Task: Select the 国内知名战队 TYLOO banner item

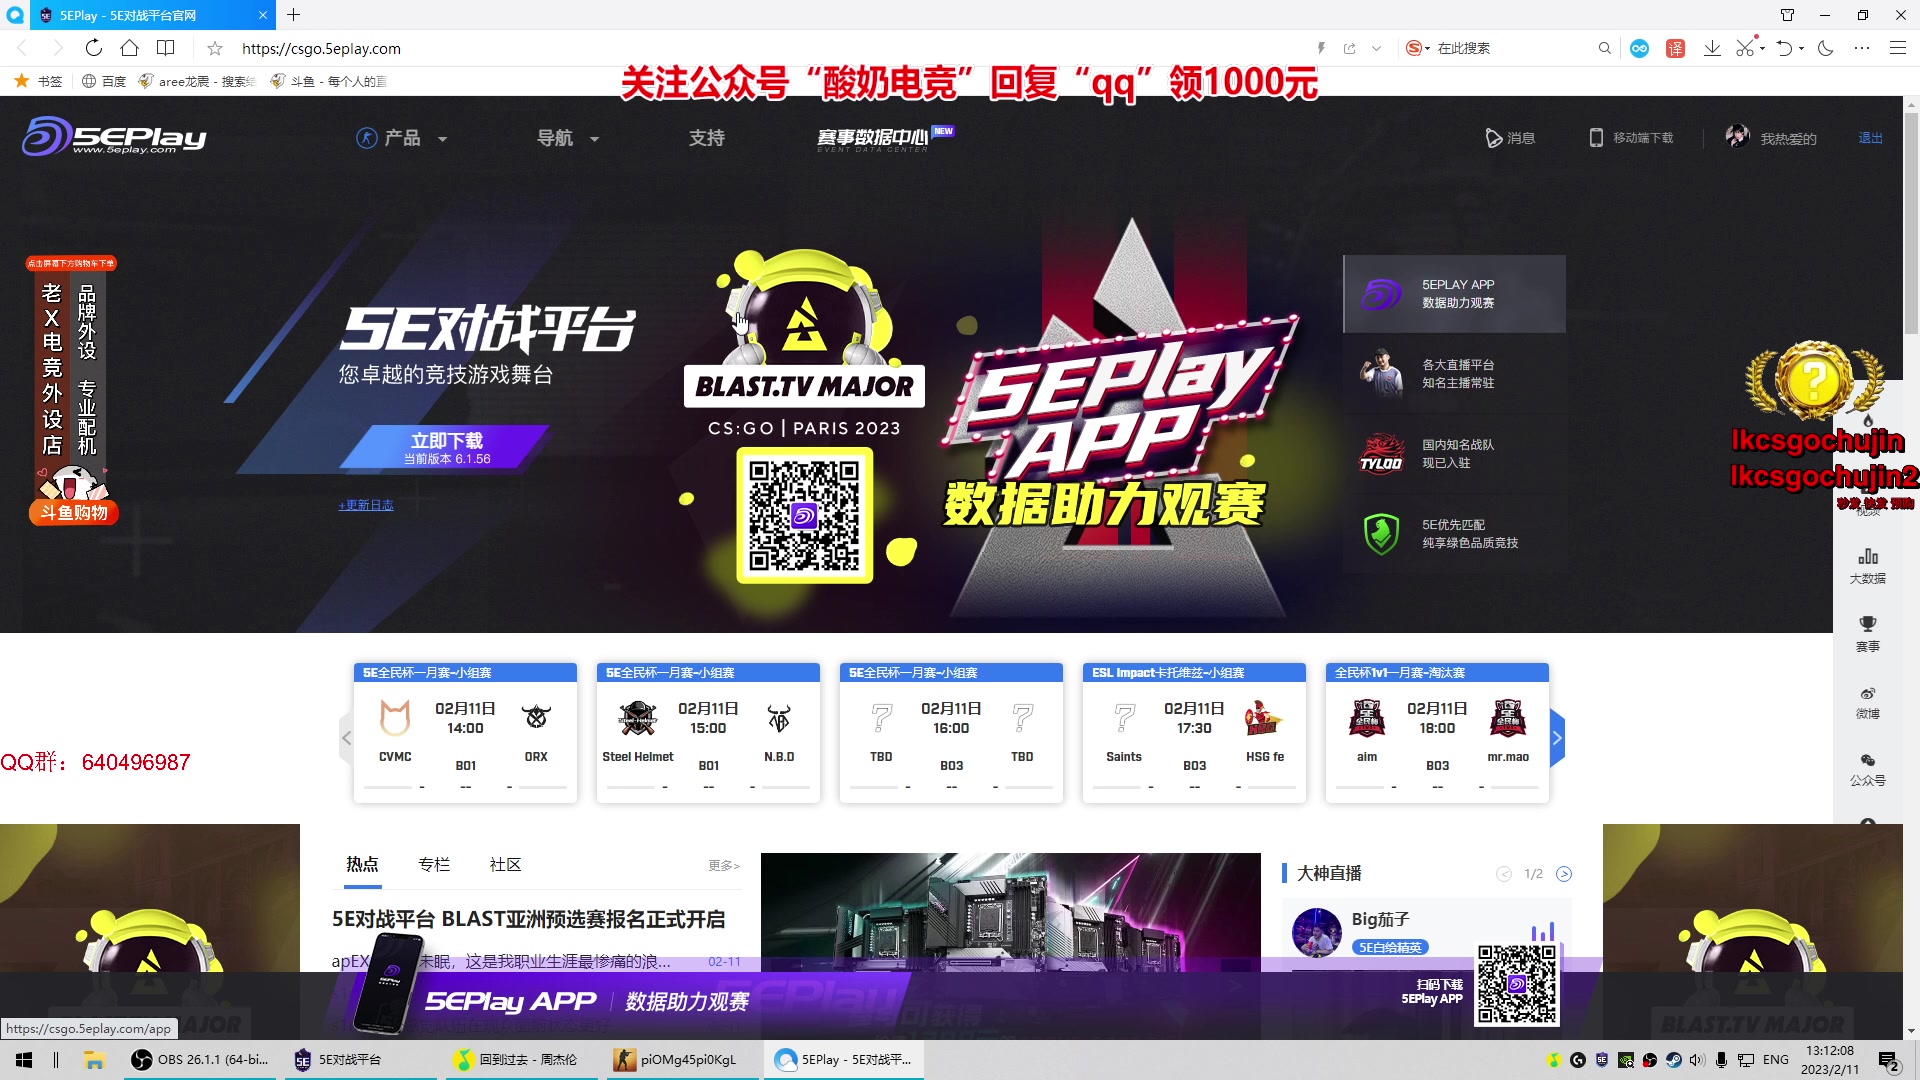Action: [1454, 454]
